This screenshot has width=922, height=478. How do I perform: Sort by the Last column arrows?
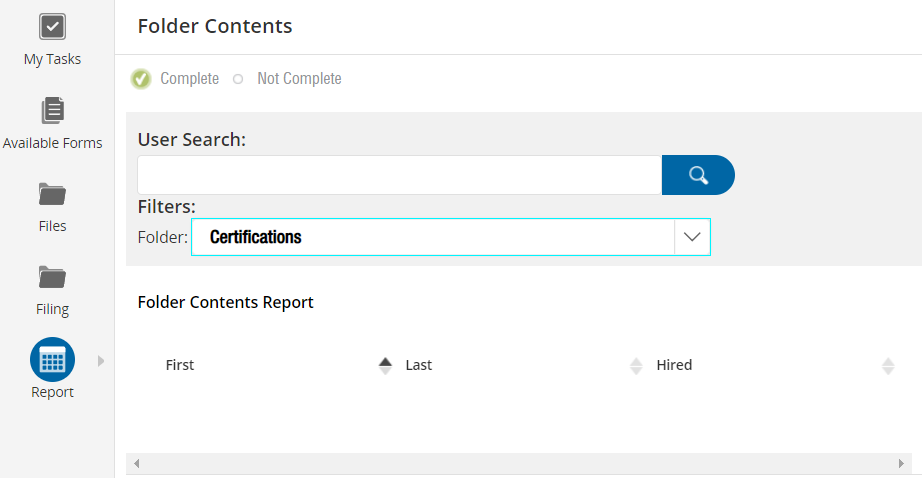[x=636, y=366]
